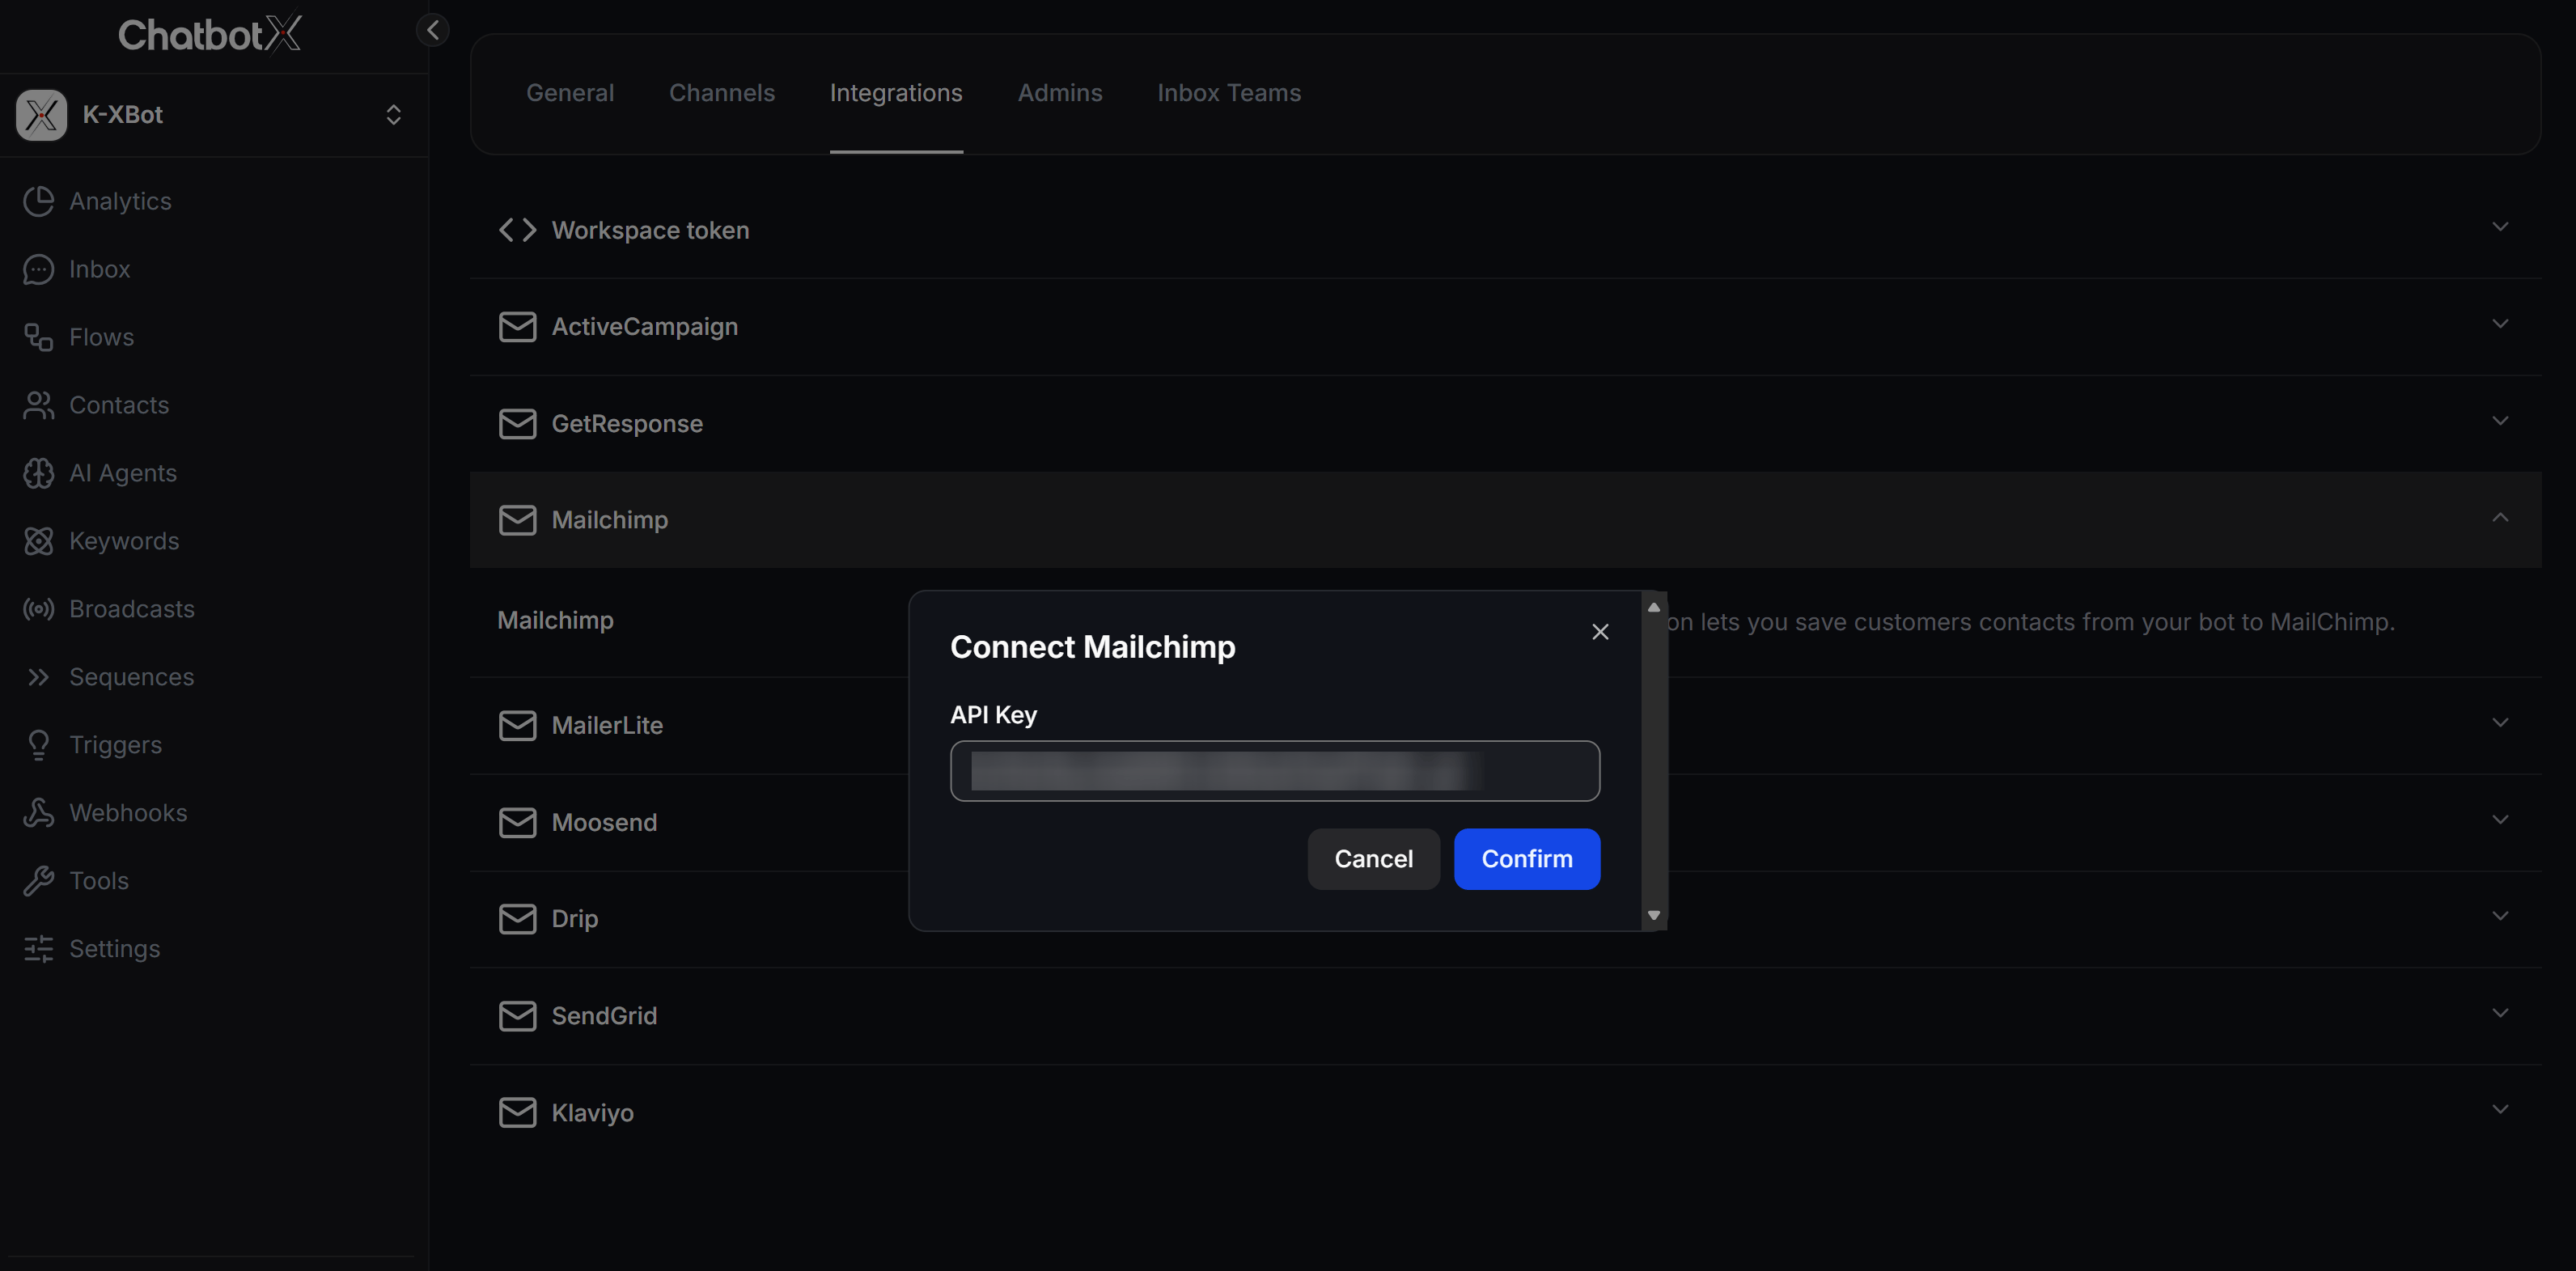
Task: Click the ChatbotX logo
Action: (210, 33)
